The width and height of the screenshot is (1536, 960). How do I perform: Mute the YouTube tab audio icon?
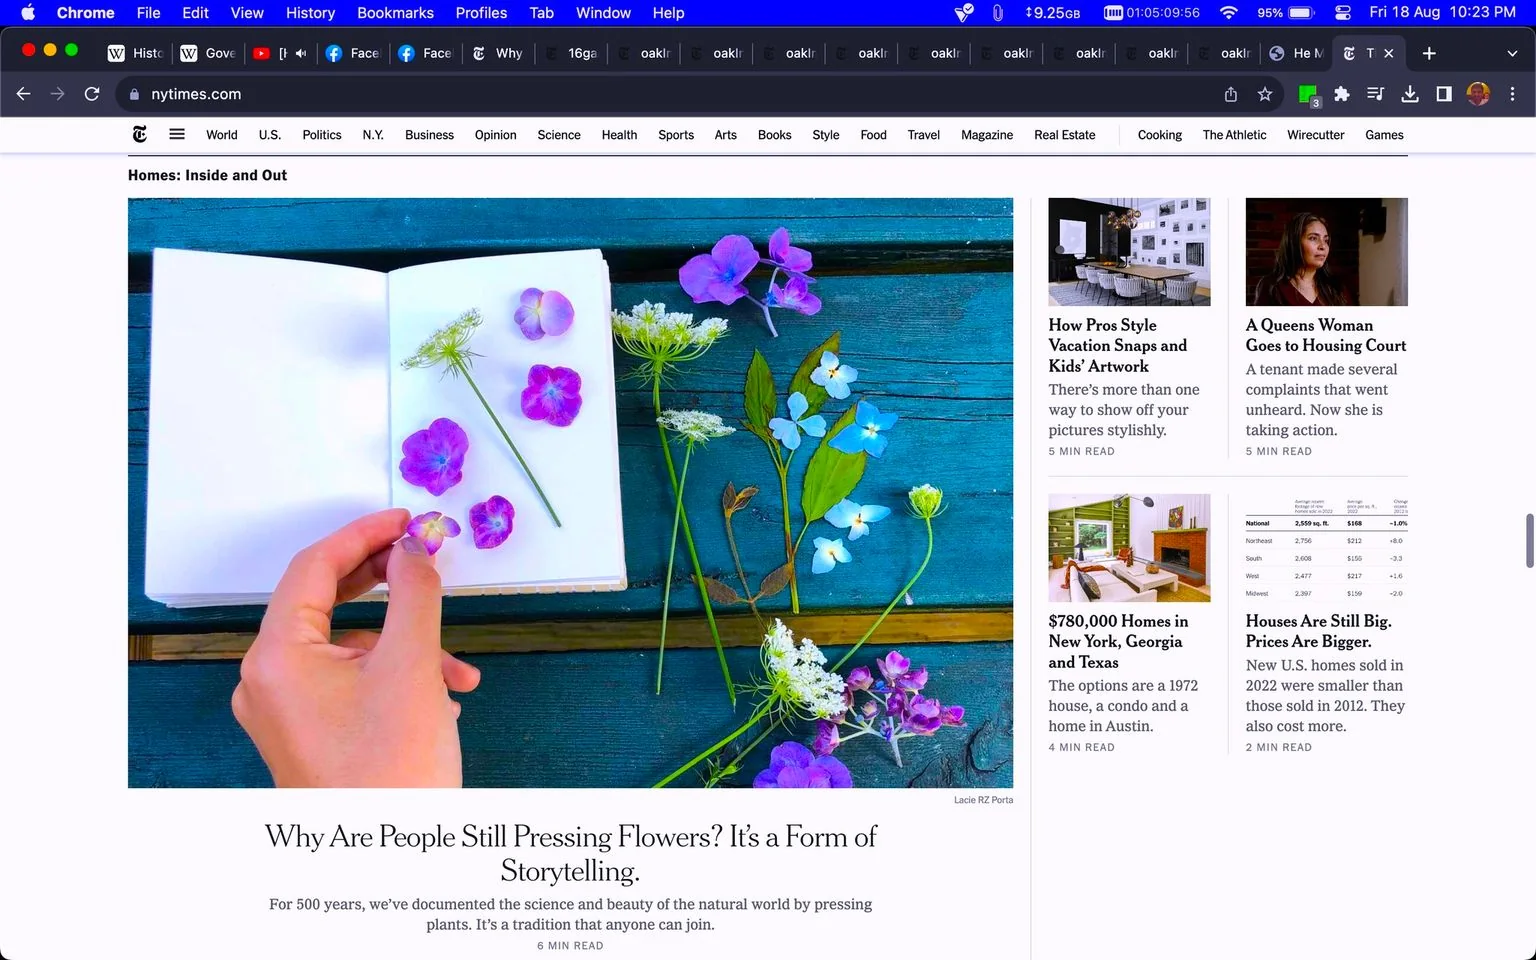[x=301, y=53]
